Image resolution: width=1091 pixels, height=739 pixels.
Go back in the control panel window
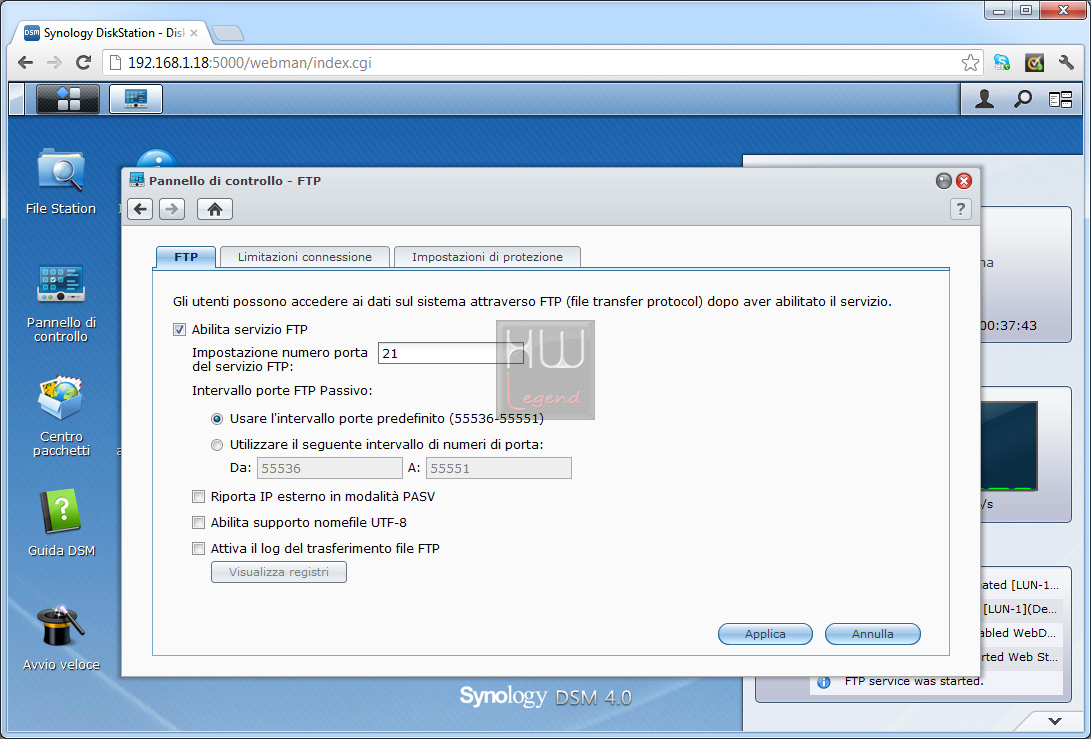click(x=140, y=209)
